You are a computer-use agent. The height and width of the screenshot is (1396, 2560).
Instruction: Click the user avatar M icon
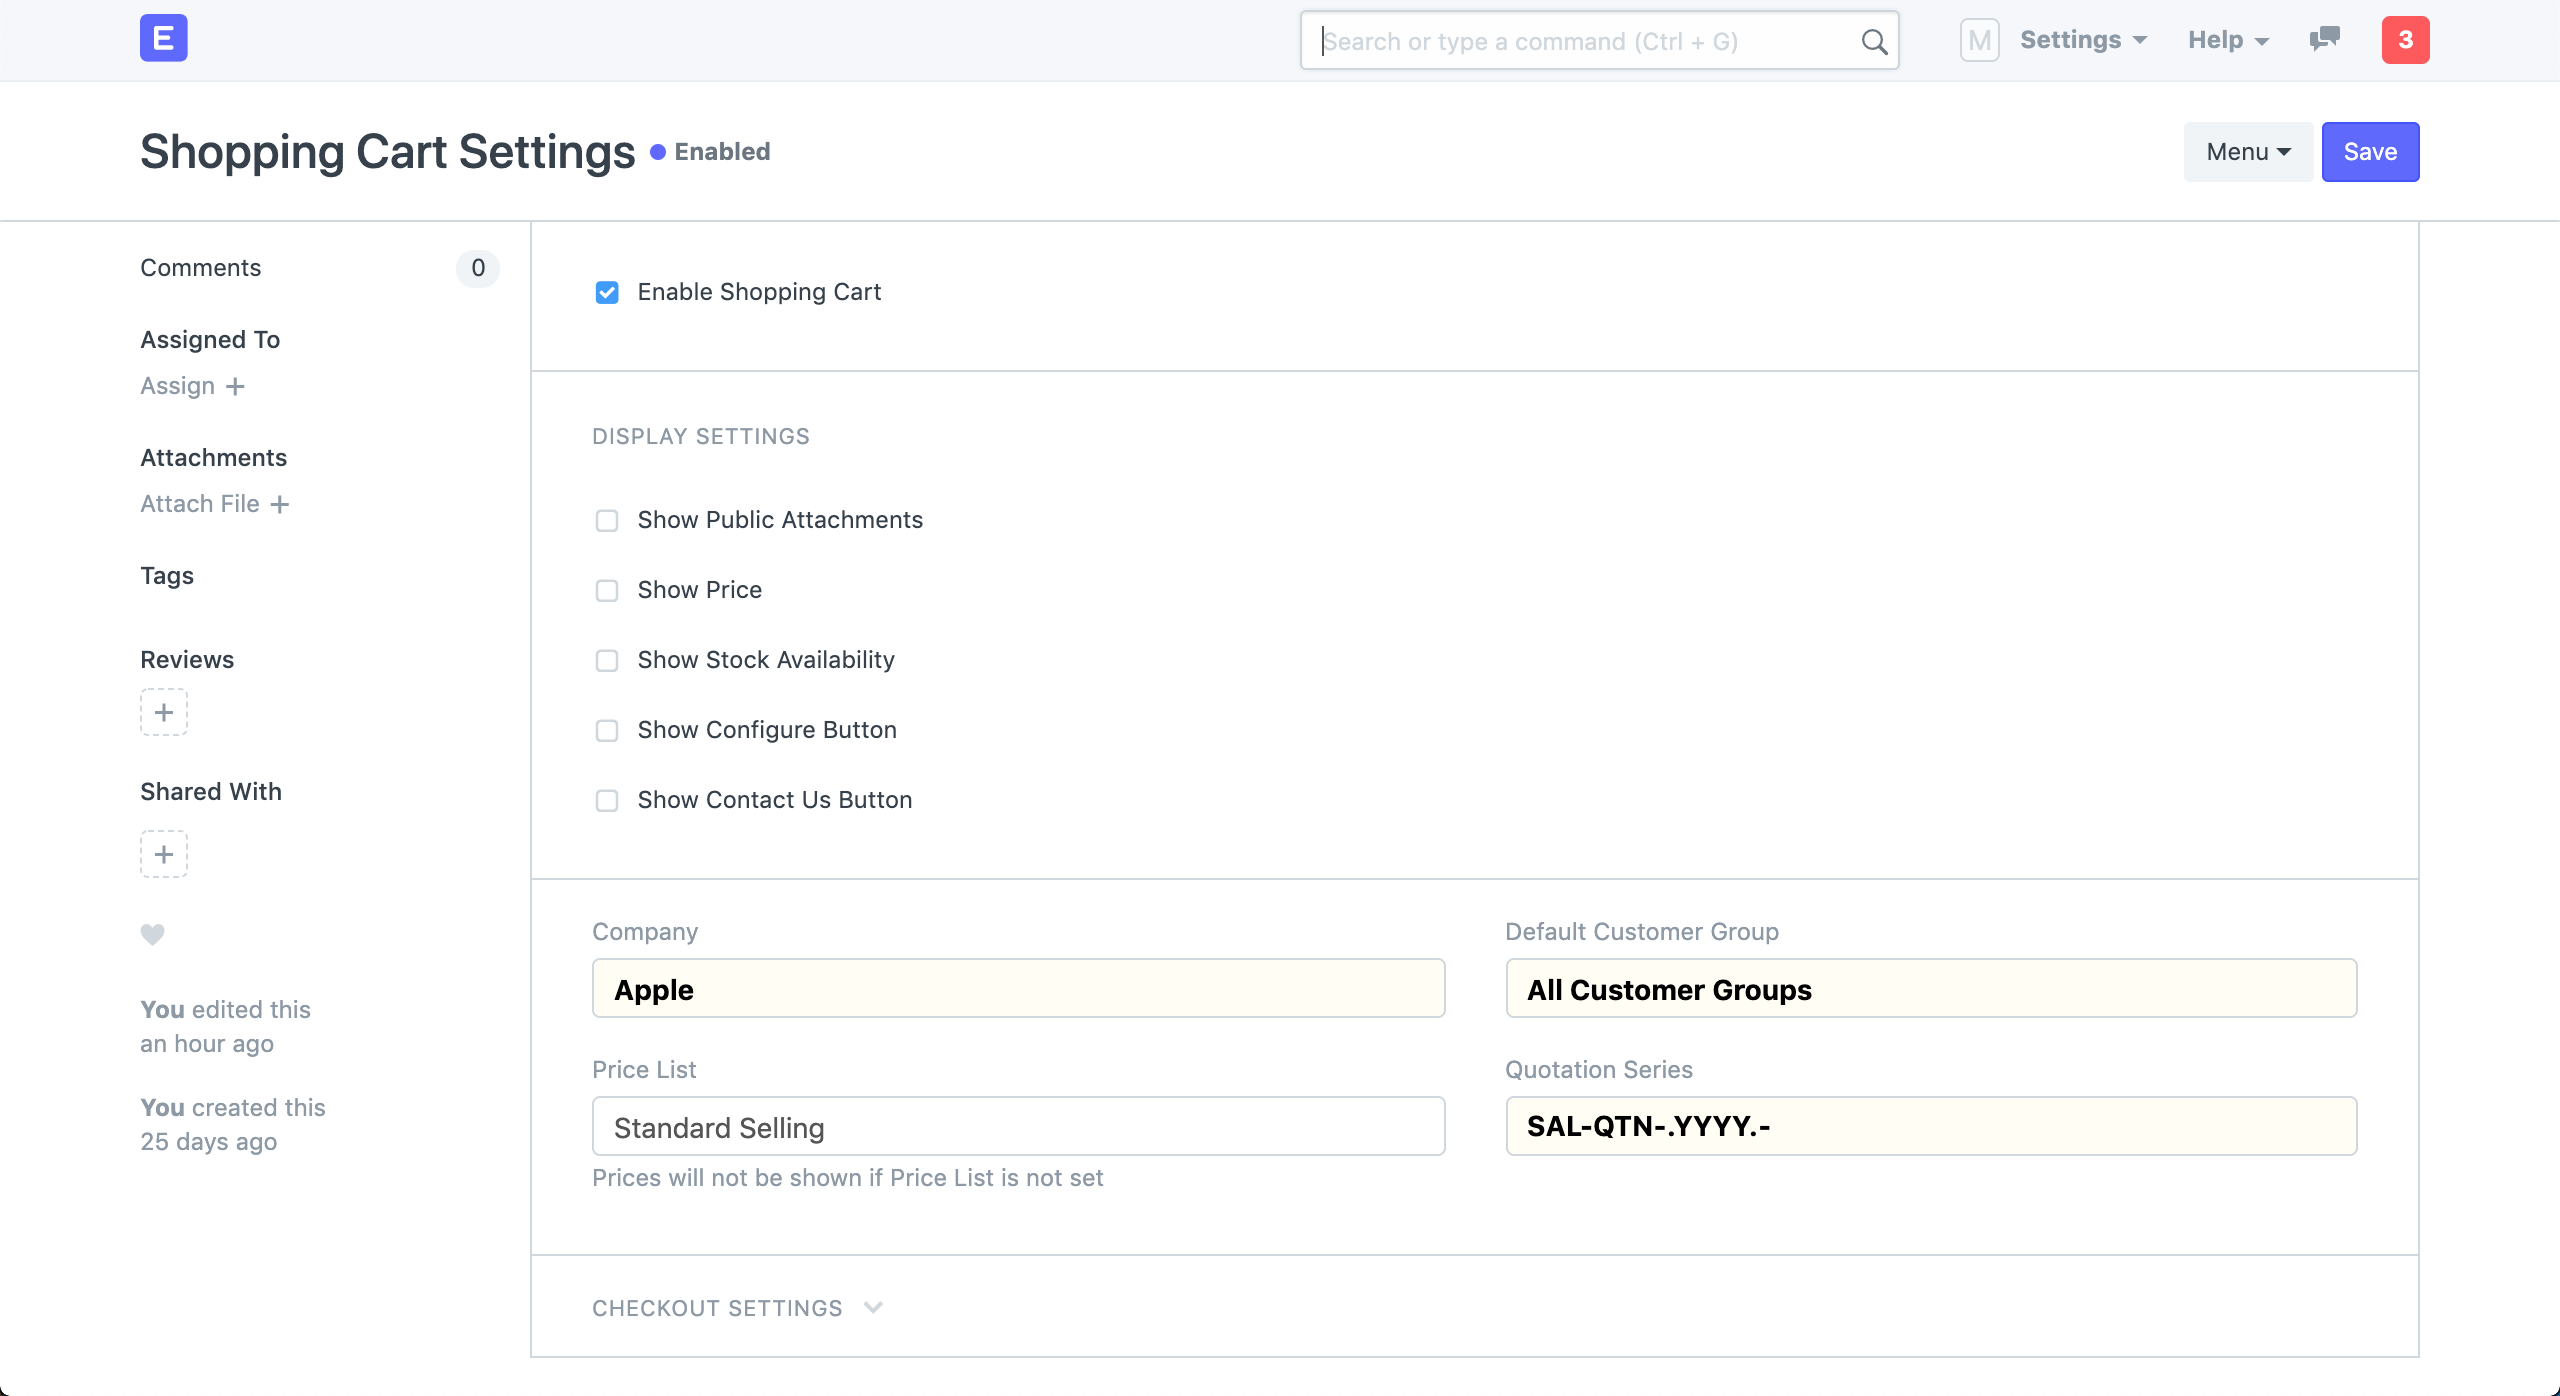coord(1979,40)
